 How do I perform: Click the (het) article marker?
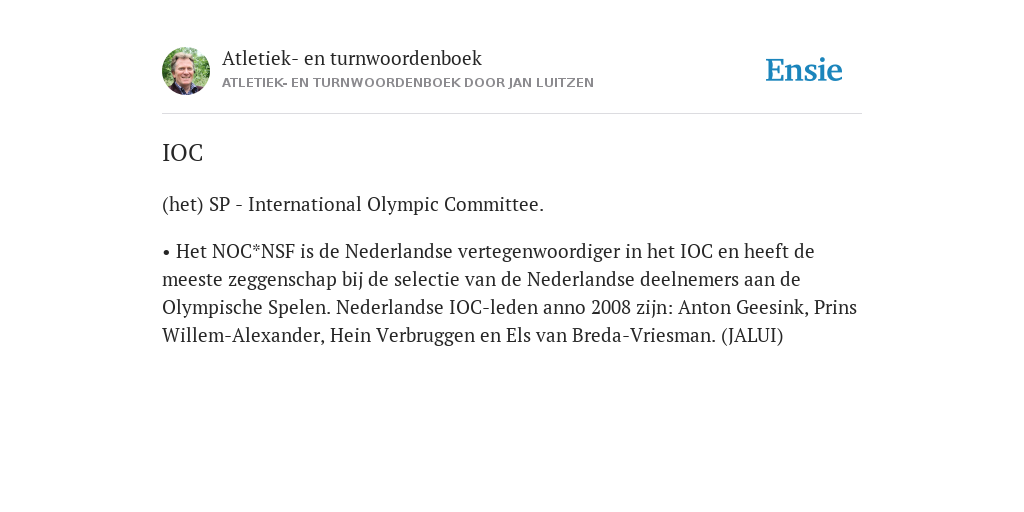(x=183, y=205)
